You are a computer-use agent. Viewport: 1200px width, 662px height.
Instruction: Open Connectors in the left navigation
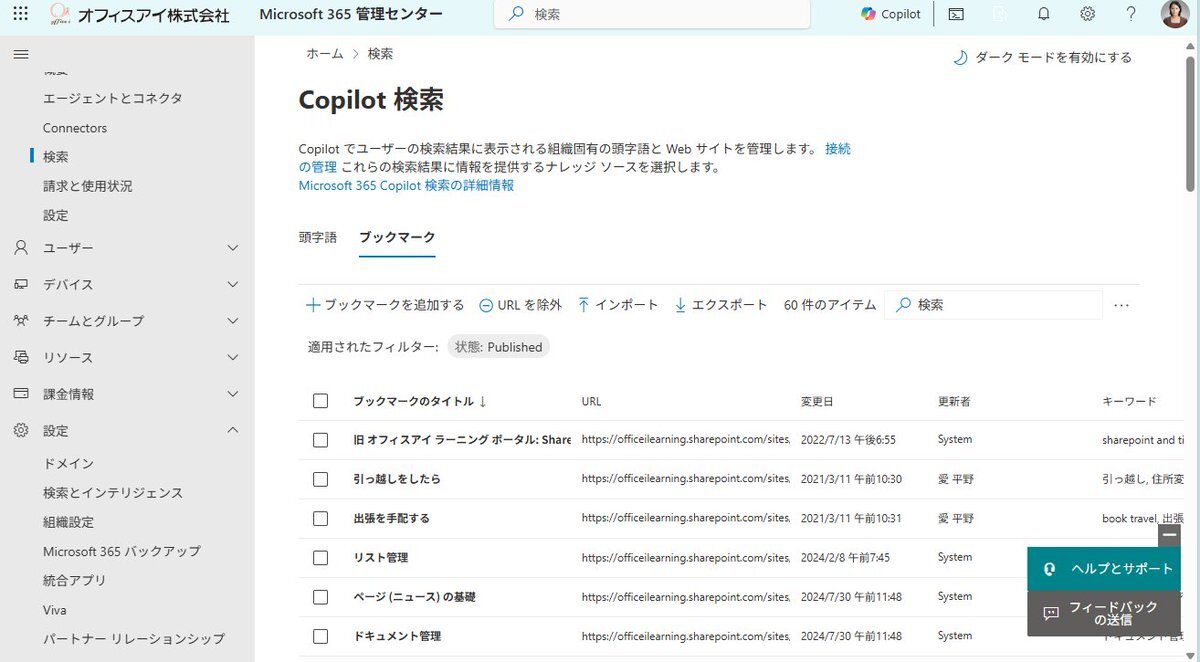(75, 128)
